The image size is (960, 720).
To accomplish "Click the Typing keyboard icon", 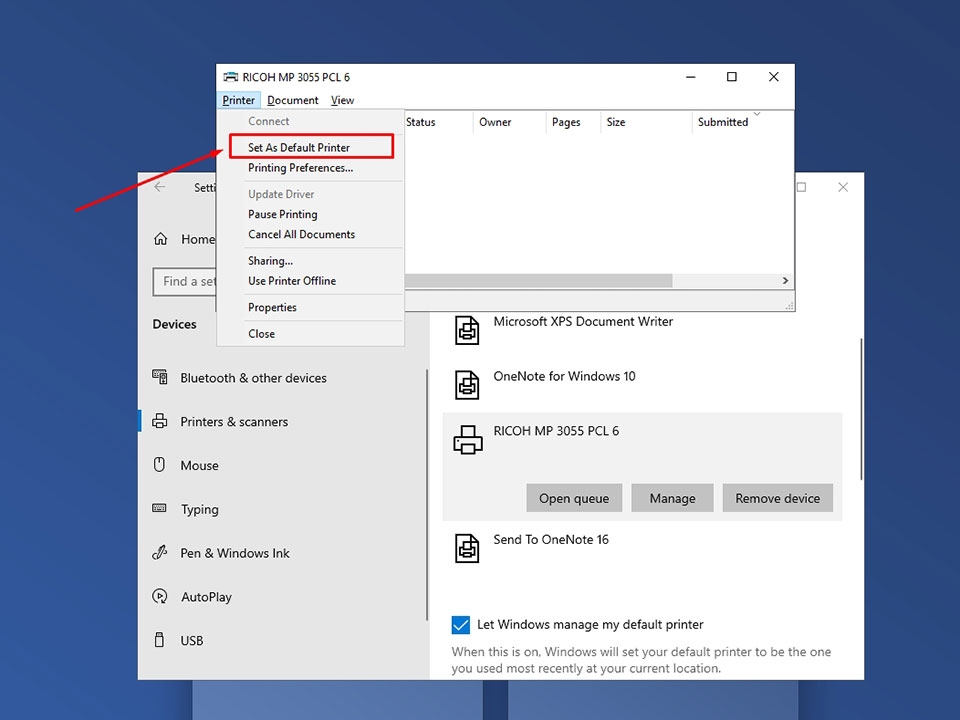I will tap(159, 508).
